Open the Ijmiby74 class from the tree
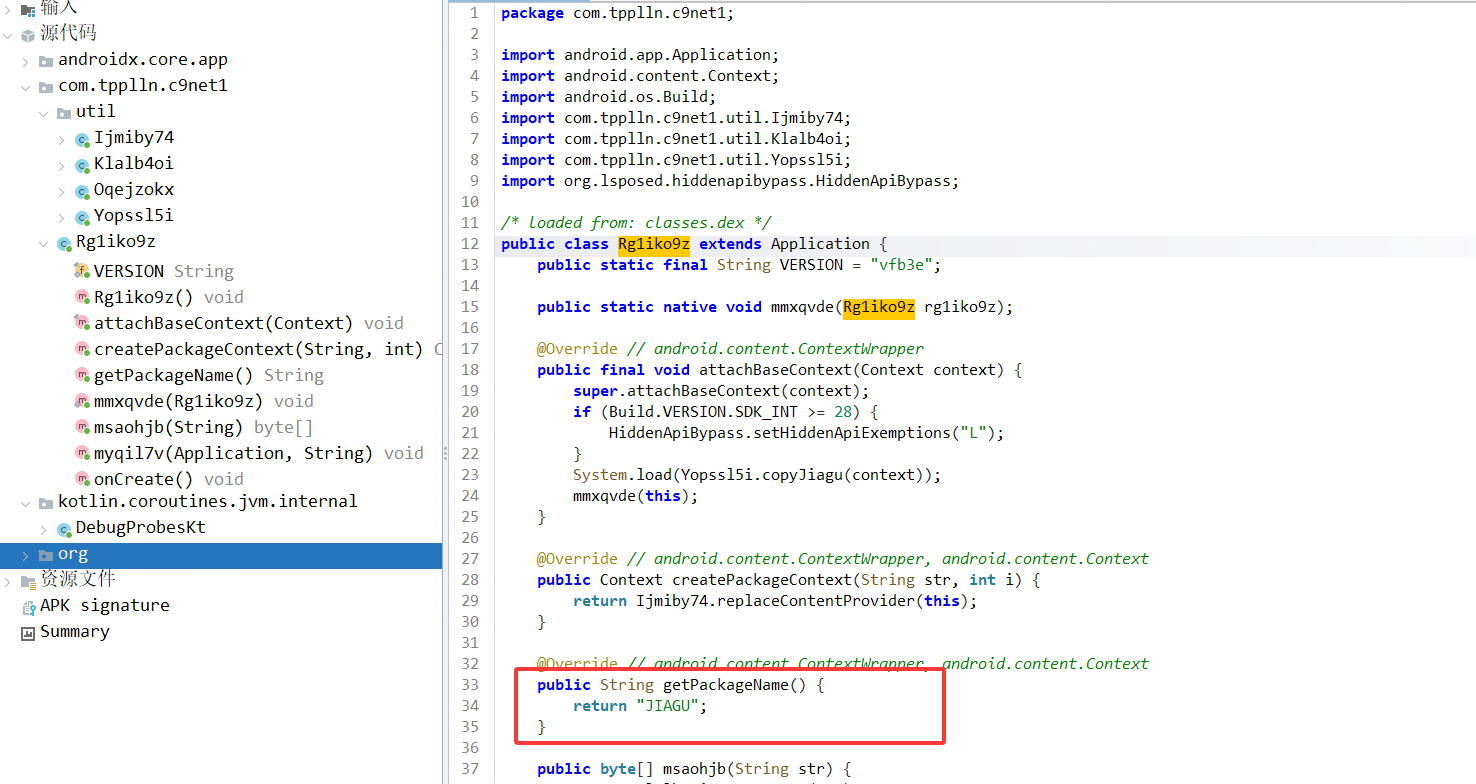Viewport: 1476px width, 784px height. point(134,138)
